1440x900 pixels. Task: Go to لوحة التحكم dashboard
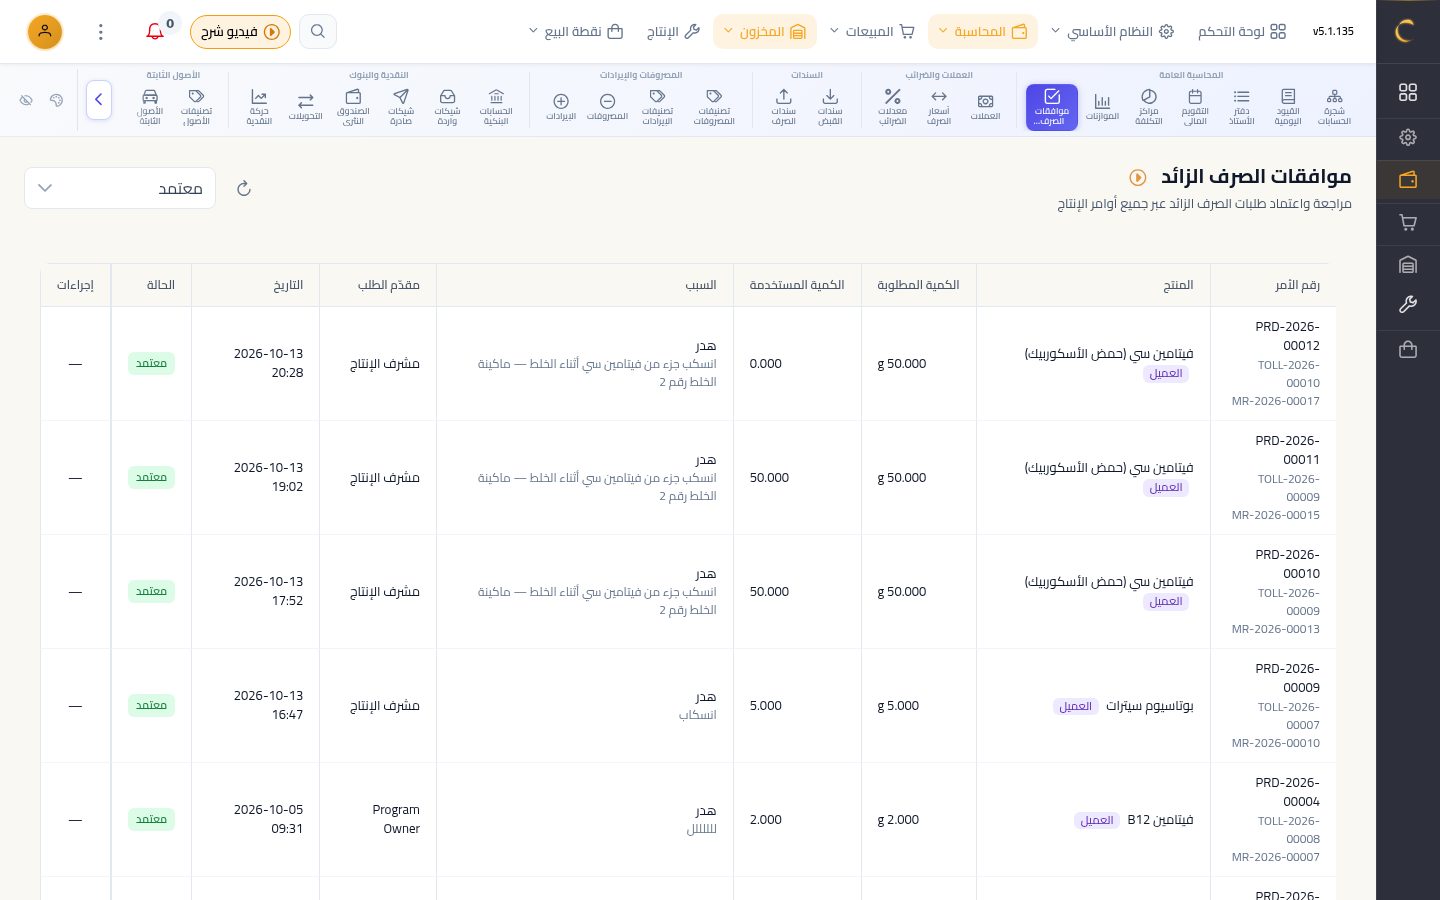coord(1242,32)
